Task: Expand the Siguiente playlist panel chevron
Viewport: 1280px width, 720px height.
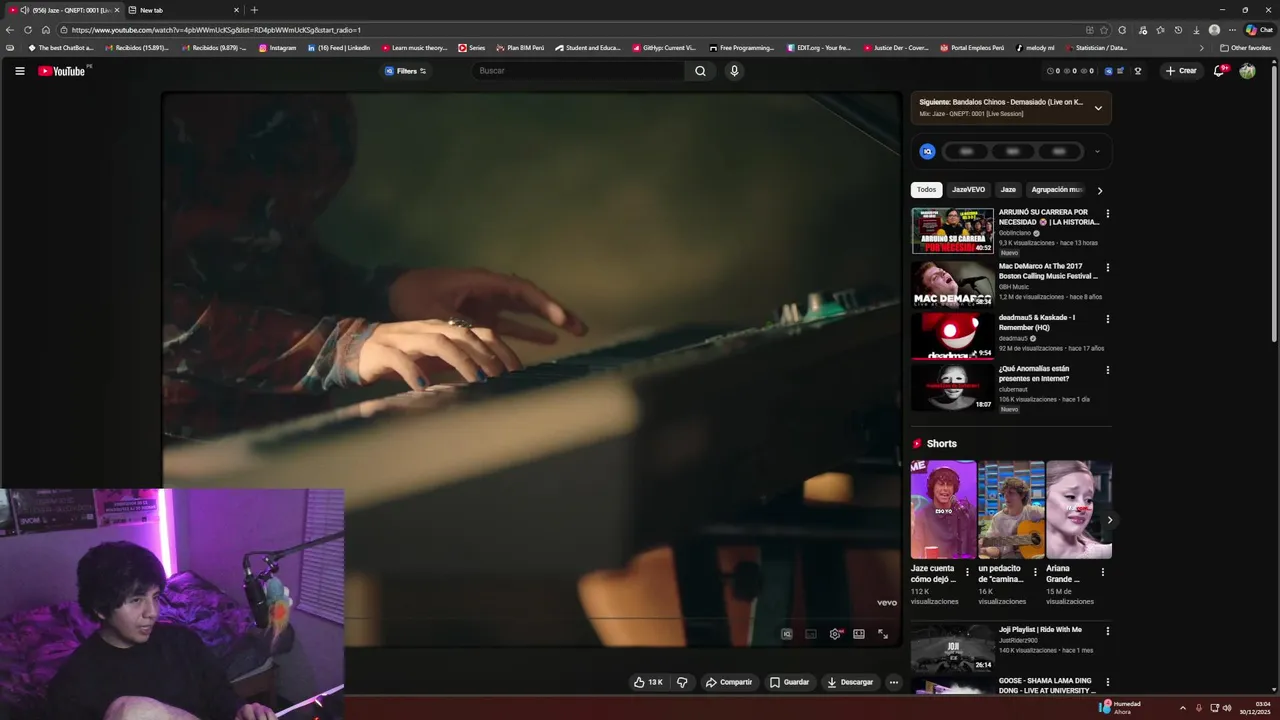Action: point(1098,108)
